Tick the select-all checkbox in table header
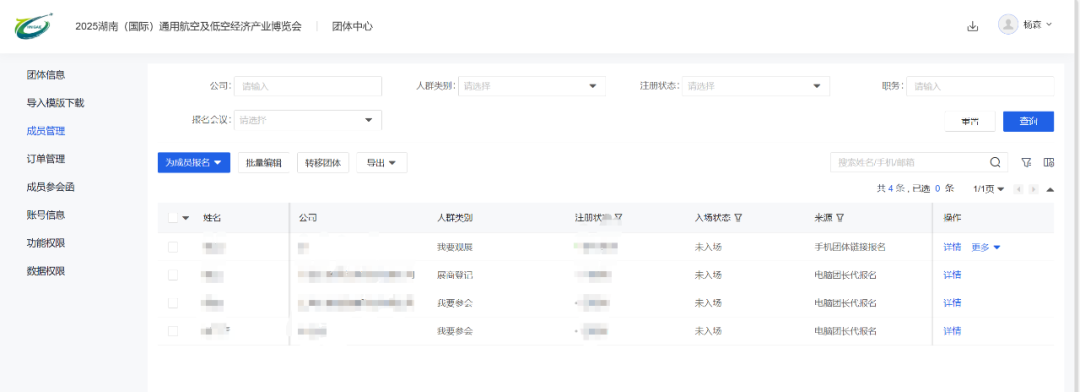1080x392 pixels. 173,218
